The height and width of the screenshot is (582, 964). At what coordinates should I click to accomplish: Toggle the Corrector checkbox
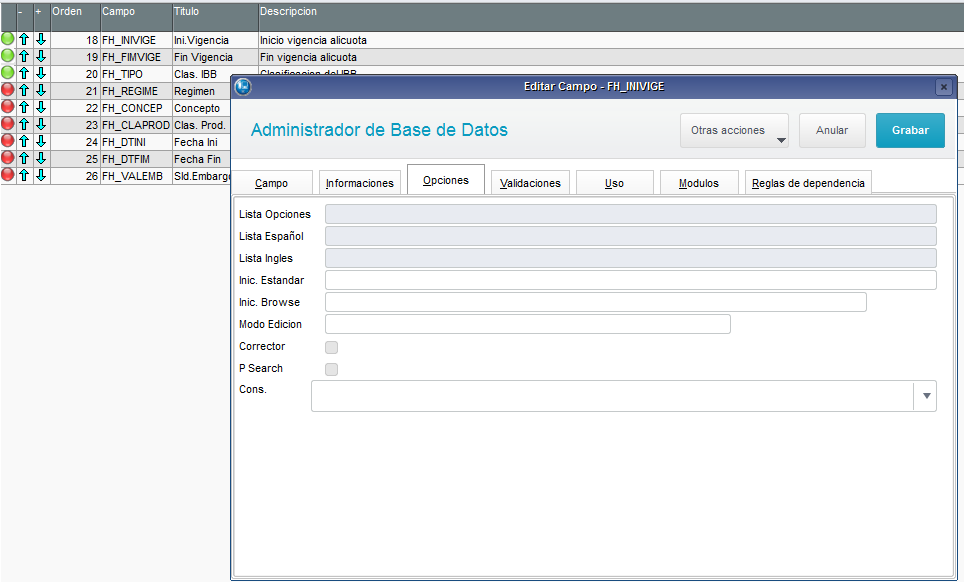click(x=331, y=347)
